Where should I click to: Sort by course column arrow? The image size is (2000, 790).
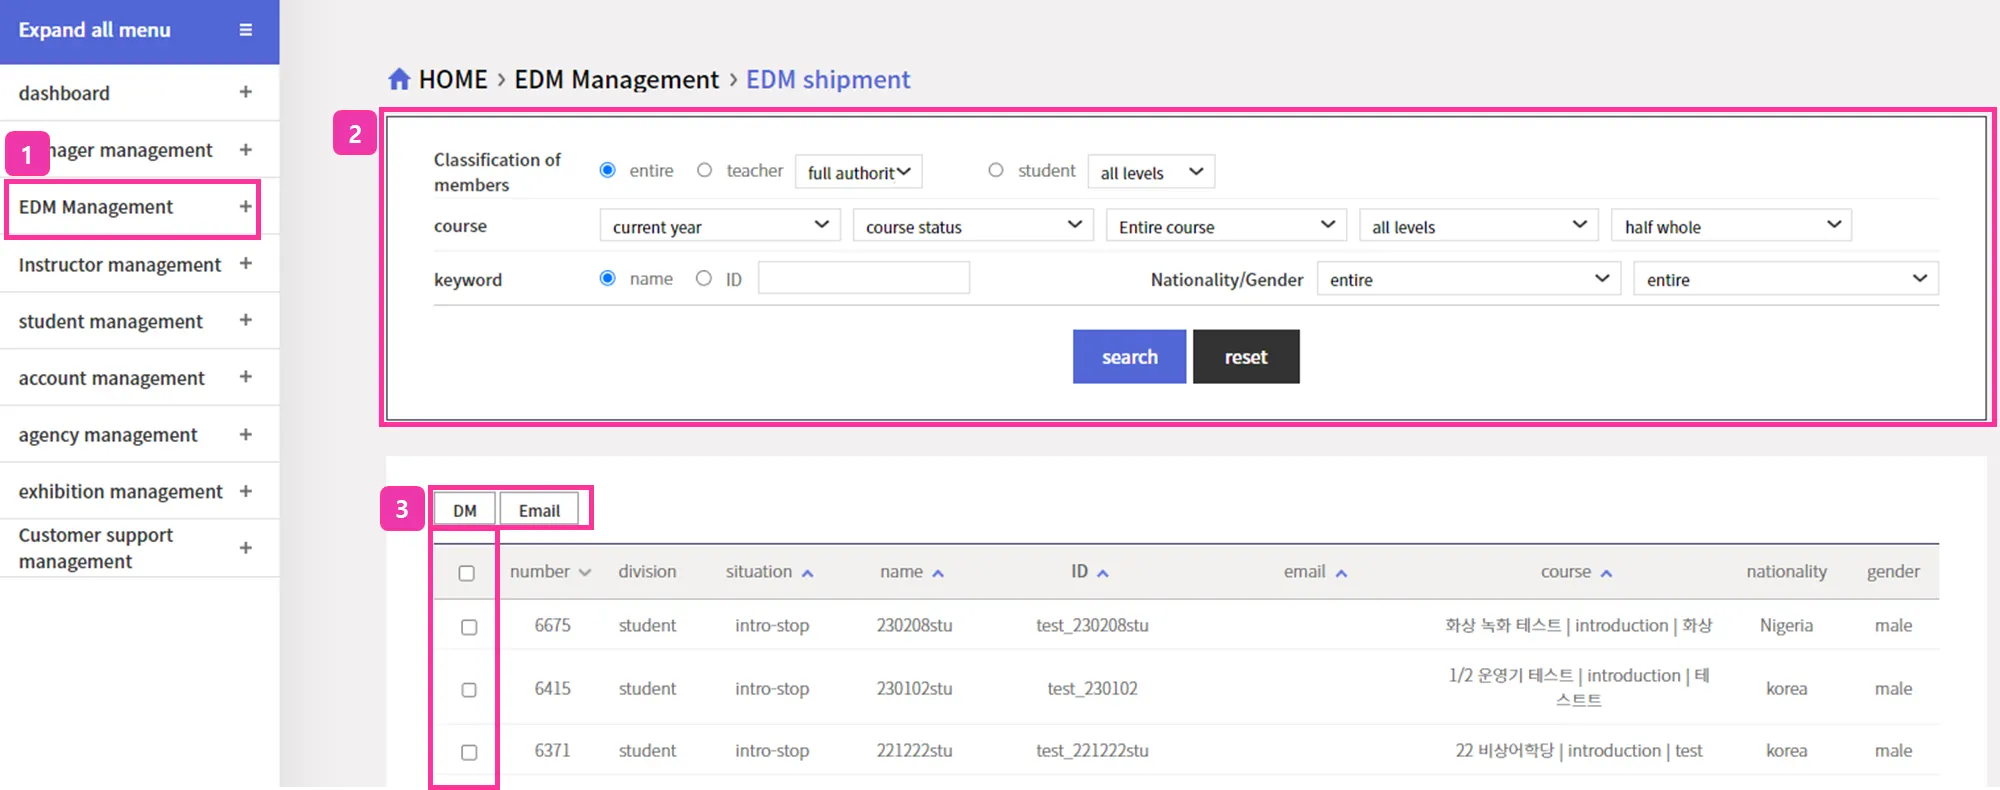click(x=1606, y=573)
